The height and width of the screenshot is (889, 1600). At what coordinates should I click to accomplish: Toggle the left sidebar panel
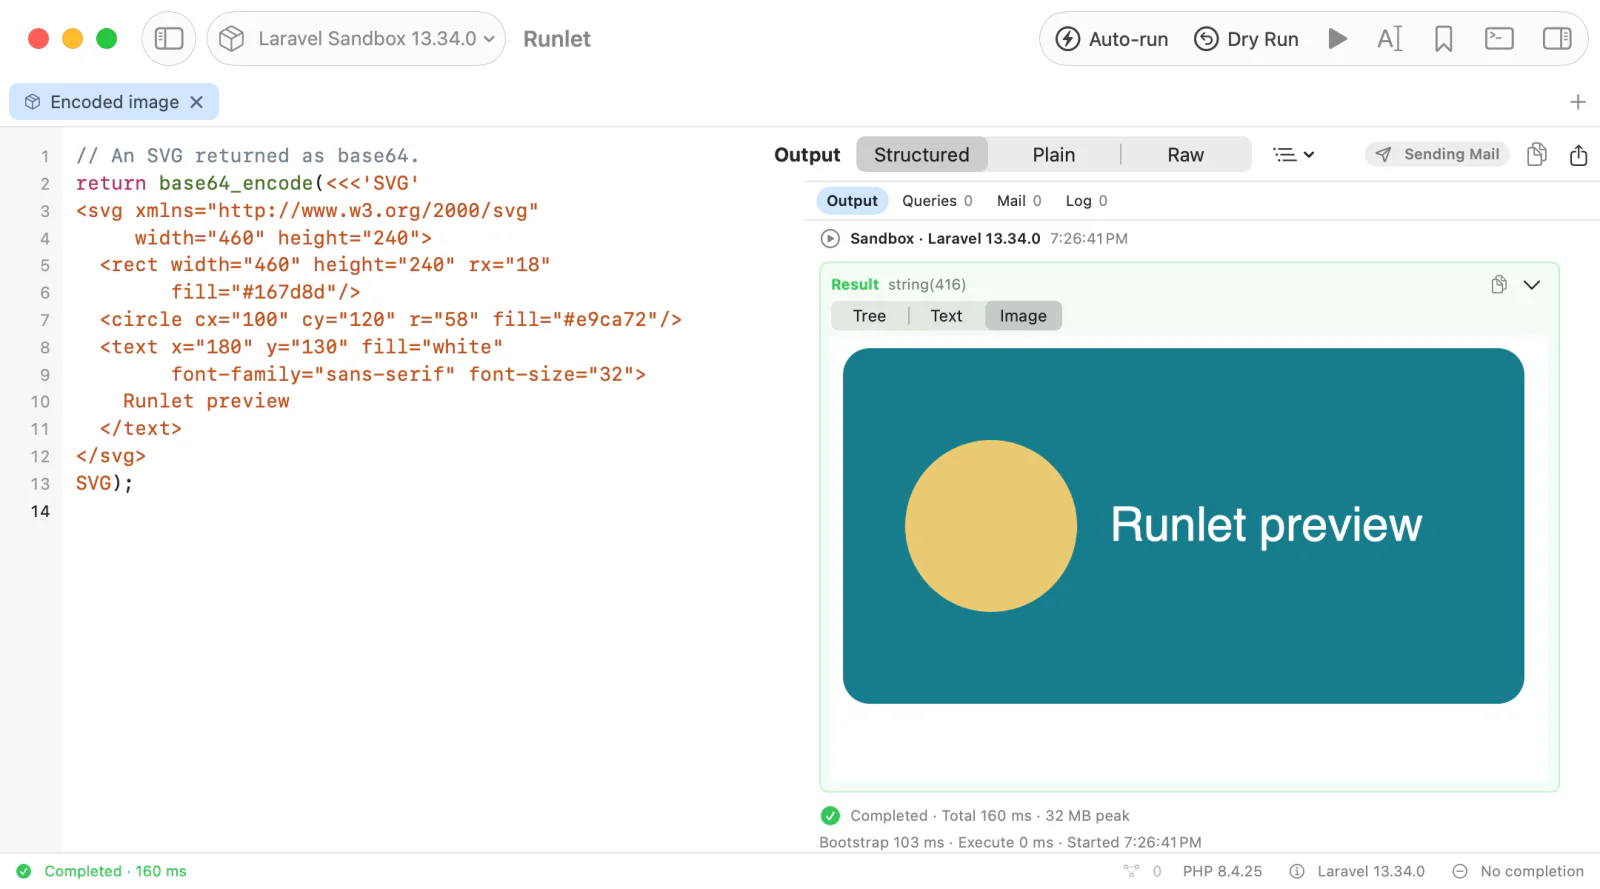169,39
